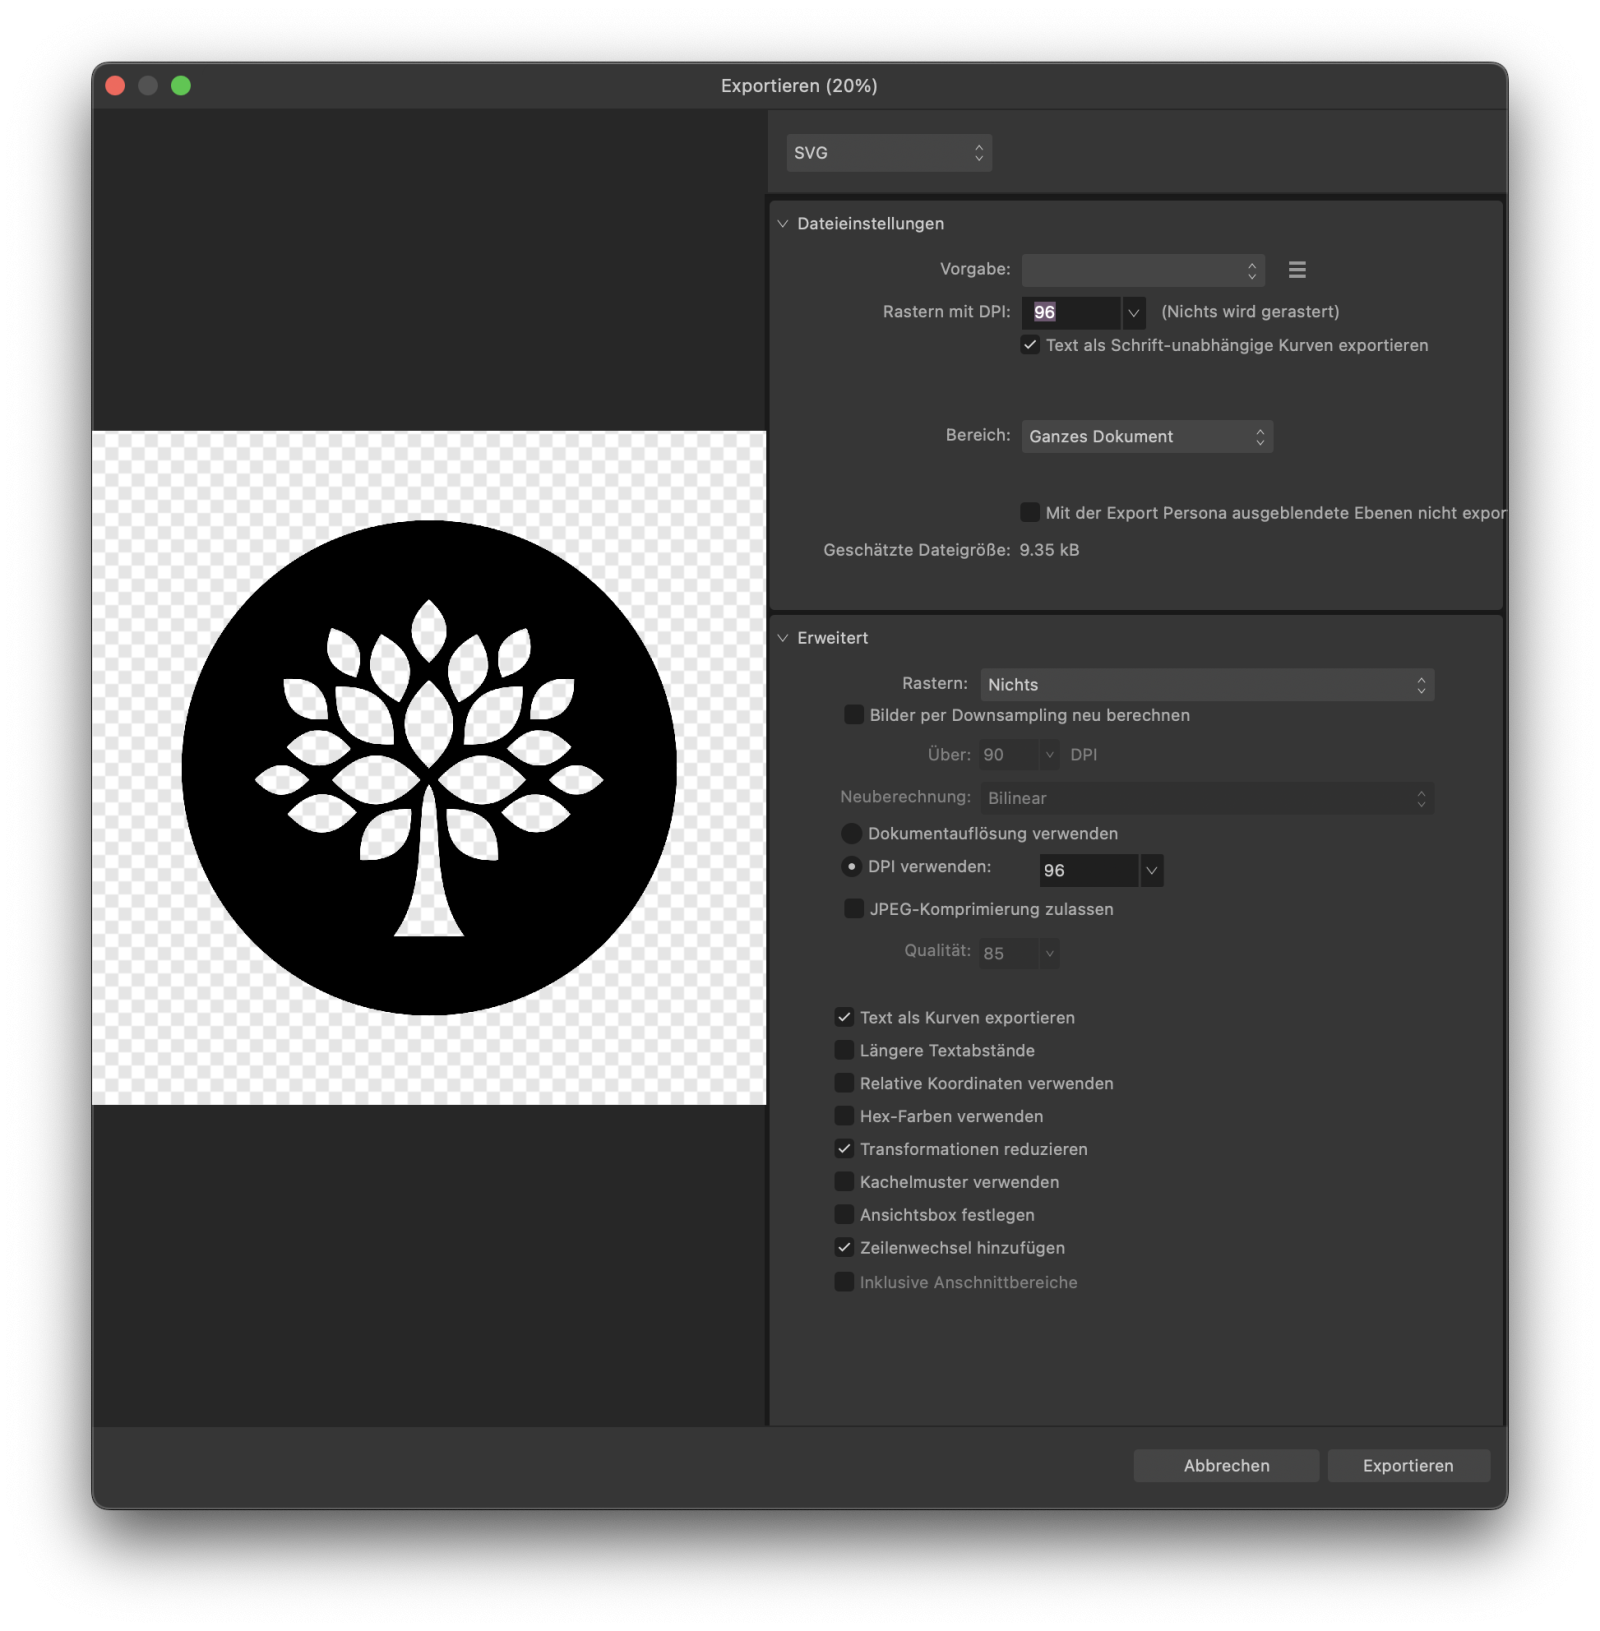Collapse the Erweitert section

[x=783, y=638]
